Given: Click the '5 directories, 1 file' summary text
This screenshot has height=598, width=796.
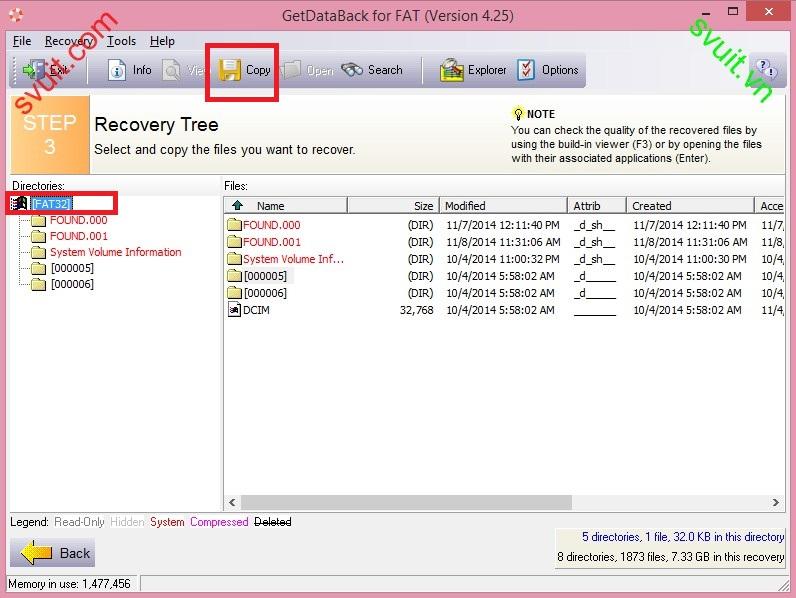Looking at the screenshot, I should pos(683,537).
